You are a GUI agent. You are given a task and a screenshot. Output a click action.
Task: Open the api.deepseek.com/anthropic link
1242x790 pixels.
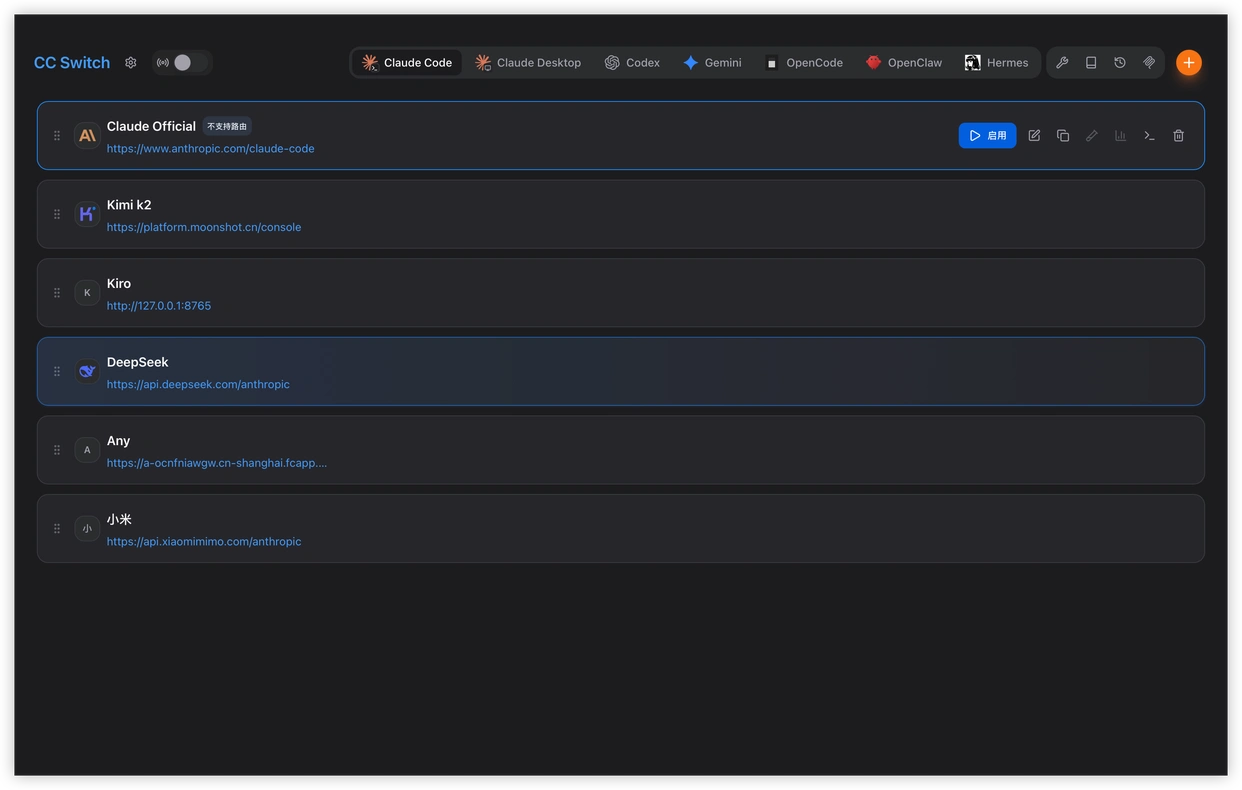pos(198,384)
